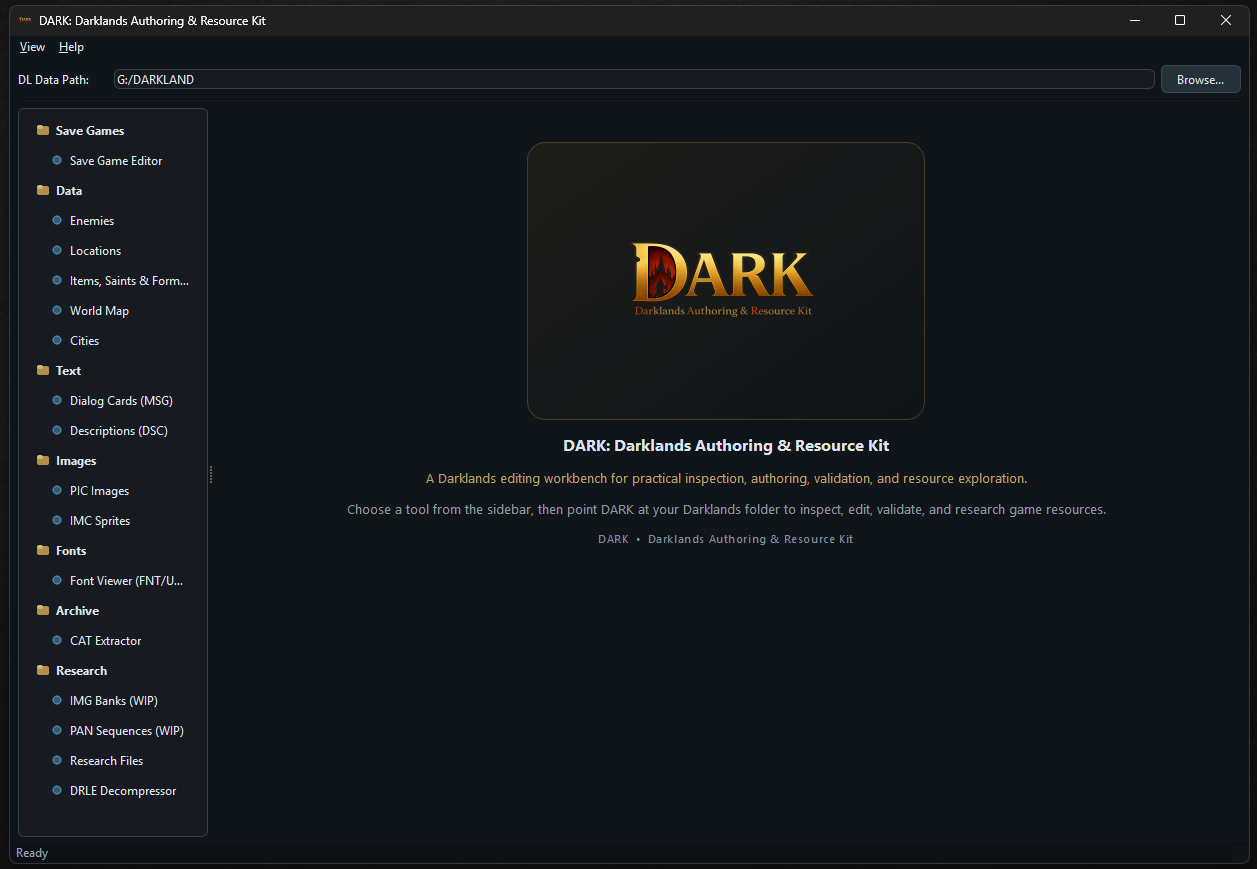
Task: Open the View menu
Action: [x=32, y=47]
